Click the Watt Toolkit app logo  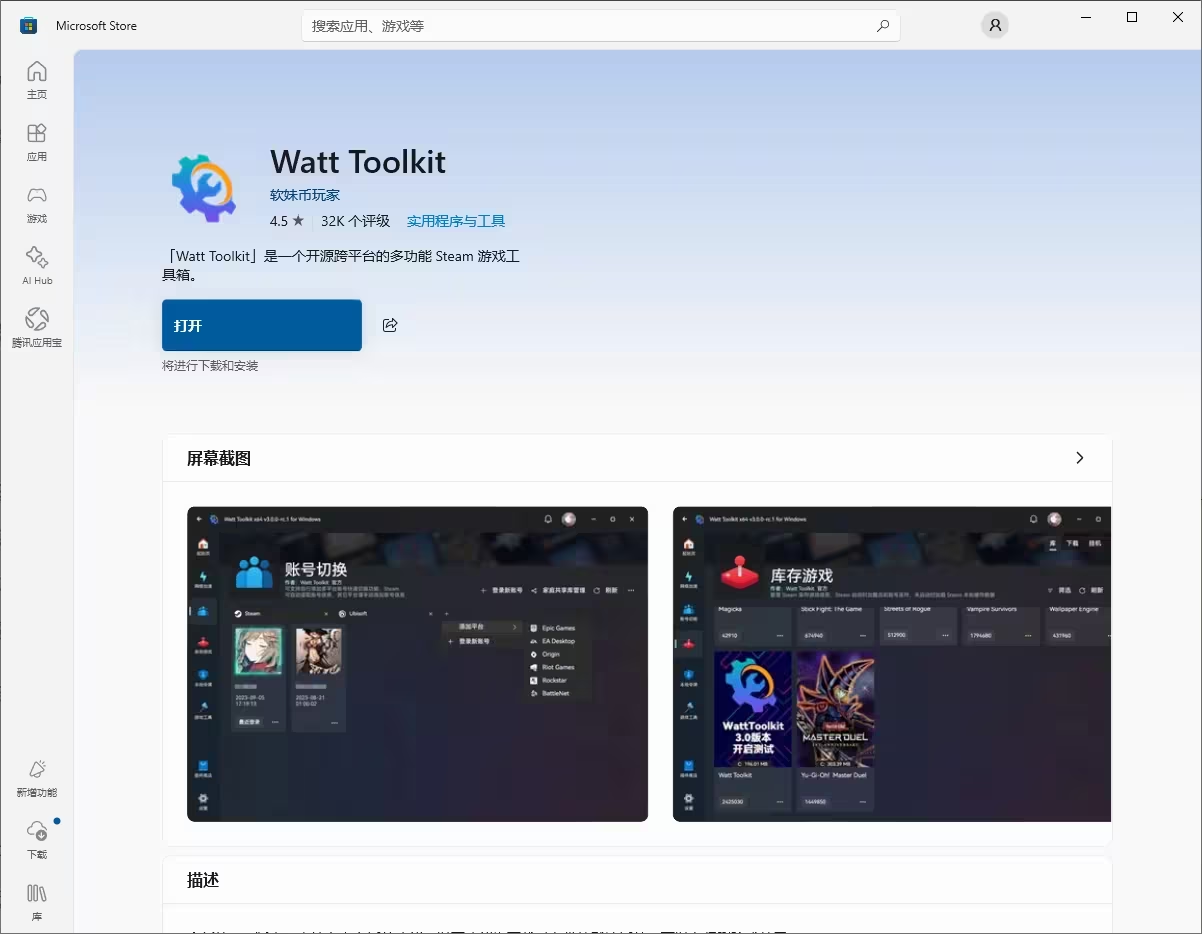(x=203, y=187)
